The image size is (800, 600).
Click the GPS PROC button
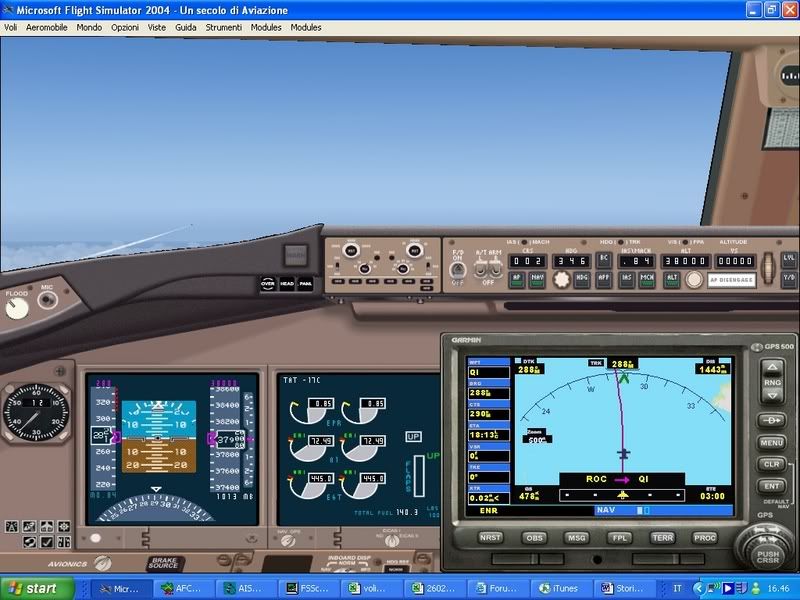point(705,538)
